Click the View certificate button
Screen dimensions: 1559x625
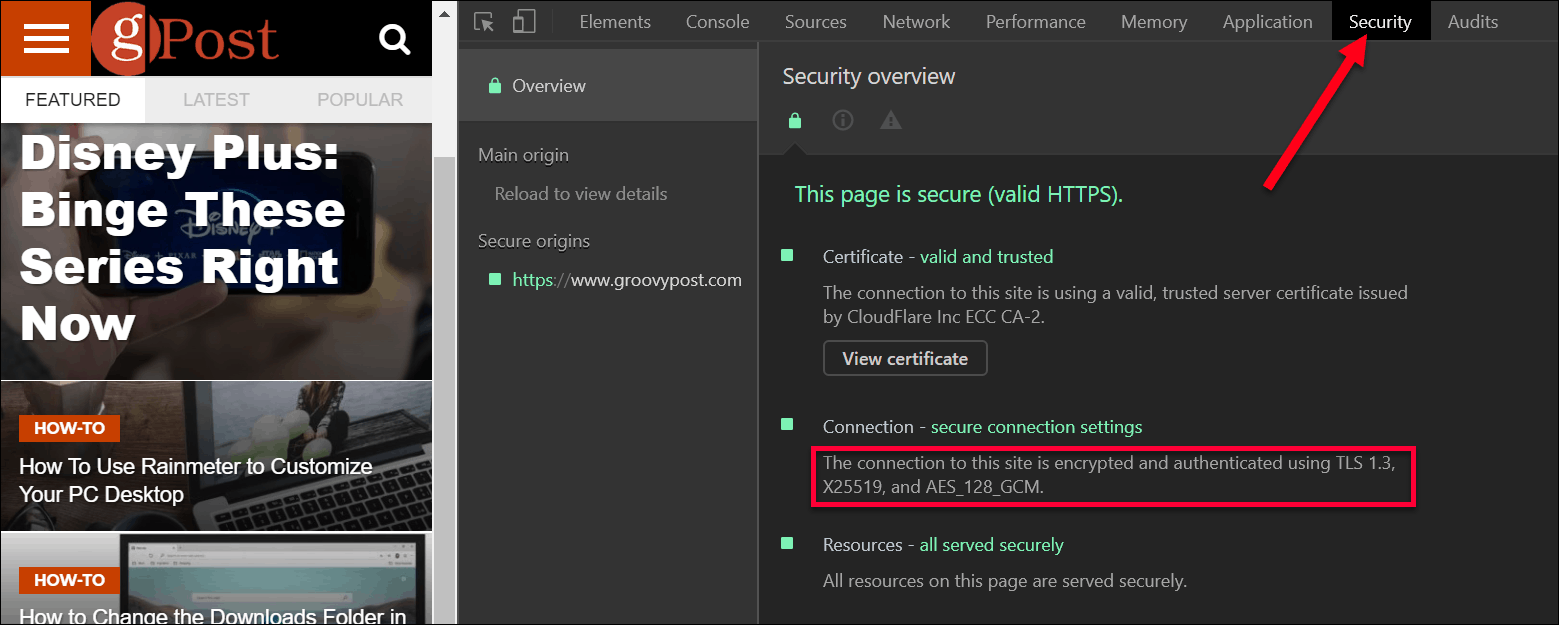905,359
